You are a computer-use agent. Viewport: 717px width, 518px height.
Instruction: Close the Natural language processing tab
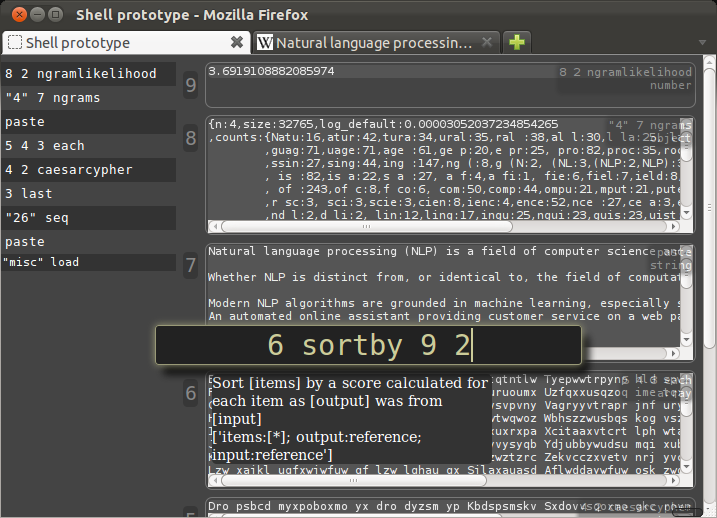click(487, 43)
